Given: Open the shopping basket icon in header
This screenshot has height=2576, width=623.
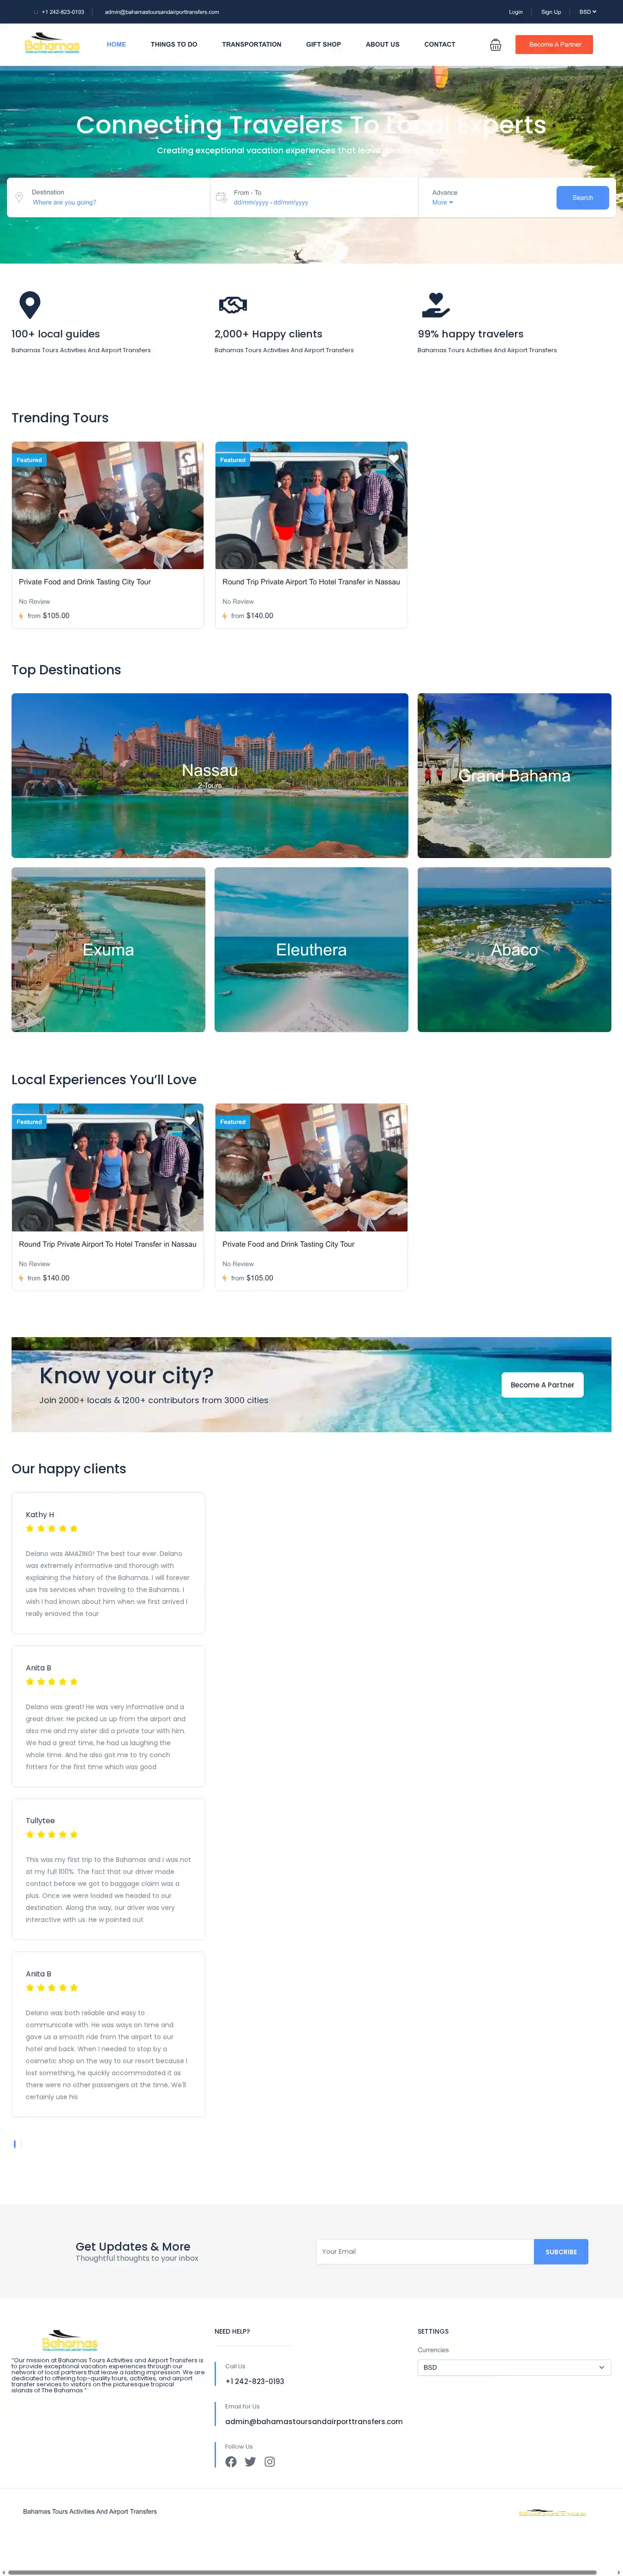Looking at the screenshot, I should click(x=495, y=44).
